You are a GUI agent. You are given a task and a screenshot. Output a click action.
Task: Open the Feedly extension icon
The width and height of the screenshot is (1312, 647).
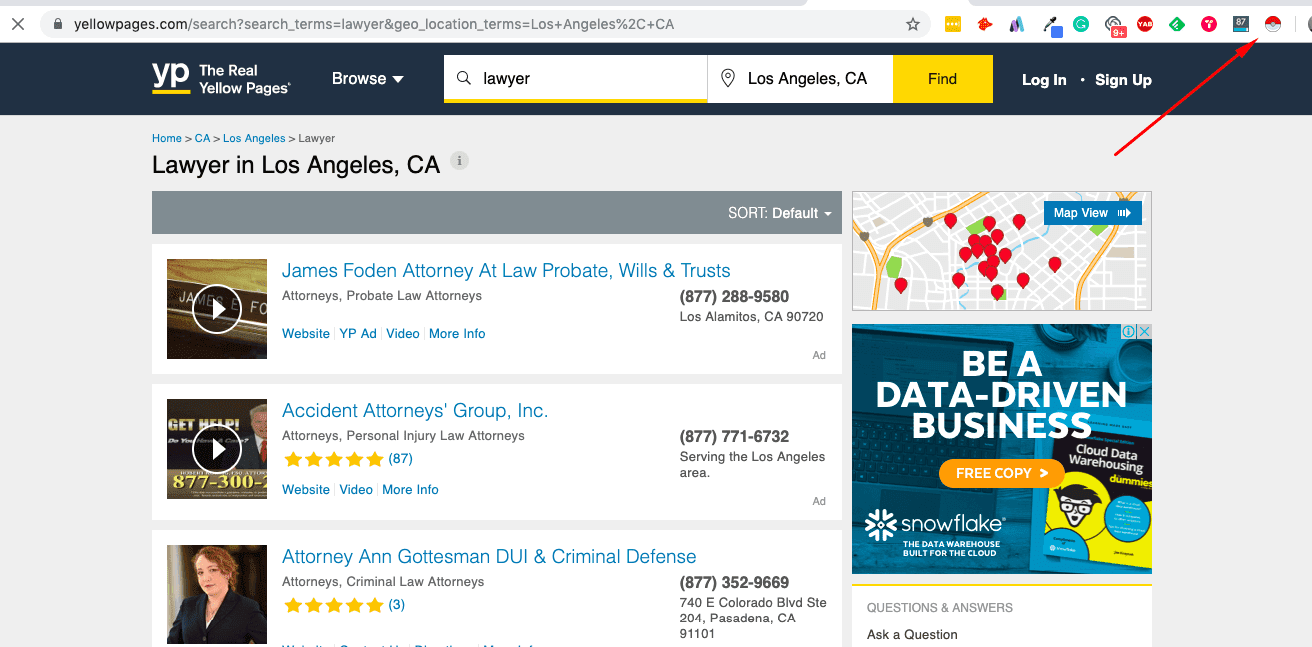pos(1176,23)
